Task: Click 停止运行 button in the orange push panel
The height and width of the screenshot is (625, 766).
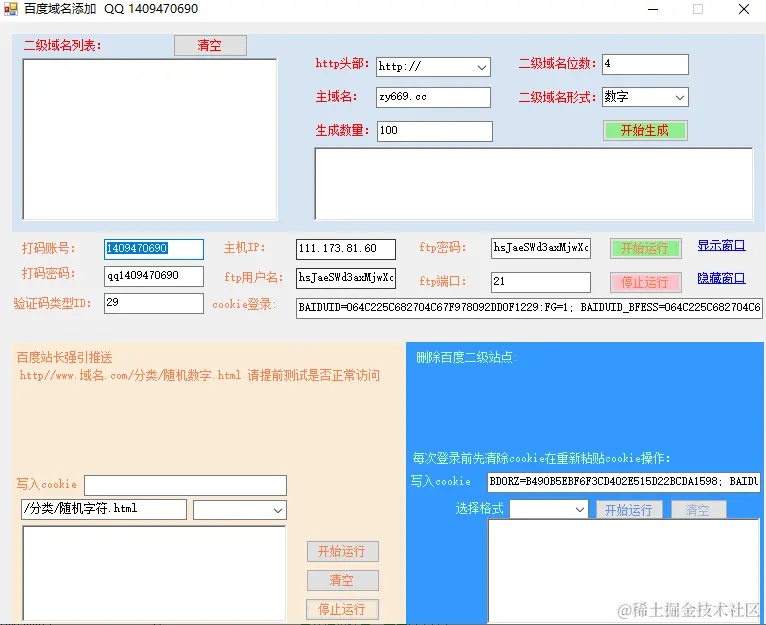Action: coord(342,609)
